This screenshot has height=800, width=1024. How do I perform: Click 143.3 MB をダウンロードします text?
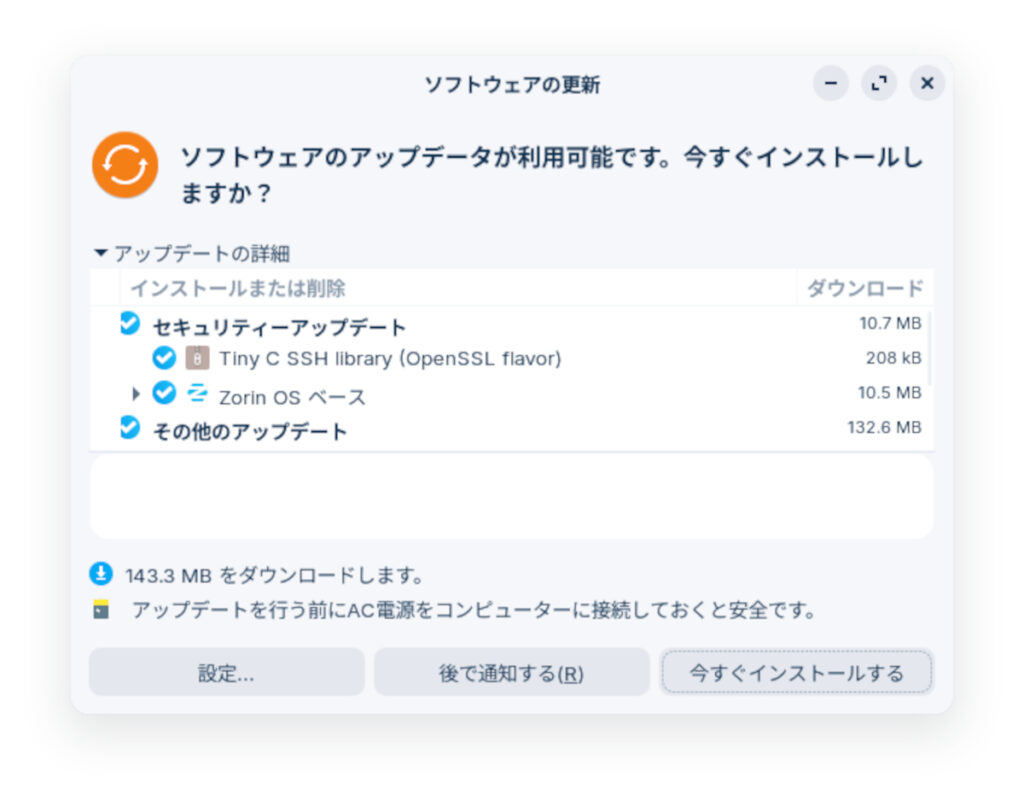[x=274, y=575]
